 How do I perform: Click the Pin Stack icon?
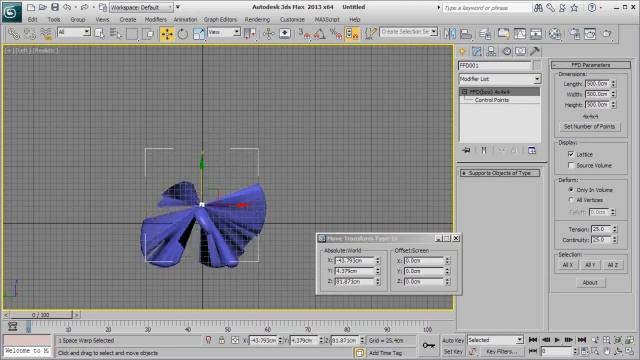(x=466, y=150)
